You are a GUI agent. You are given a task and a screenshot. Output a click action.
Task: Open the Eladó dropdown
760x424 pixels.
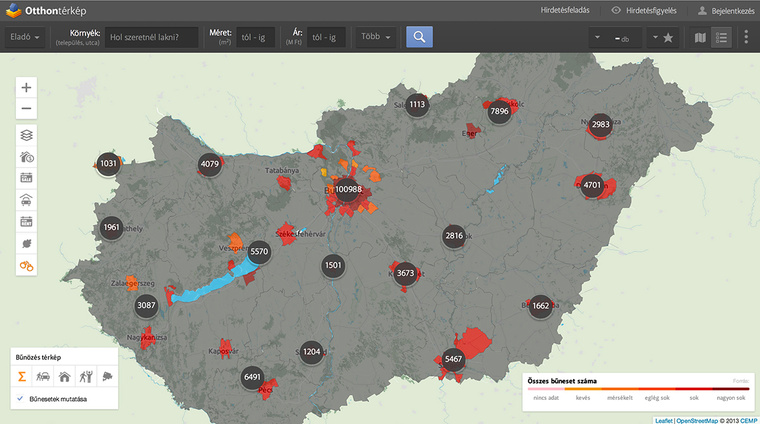pos(25,38)
